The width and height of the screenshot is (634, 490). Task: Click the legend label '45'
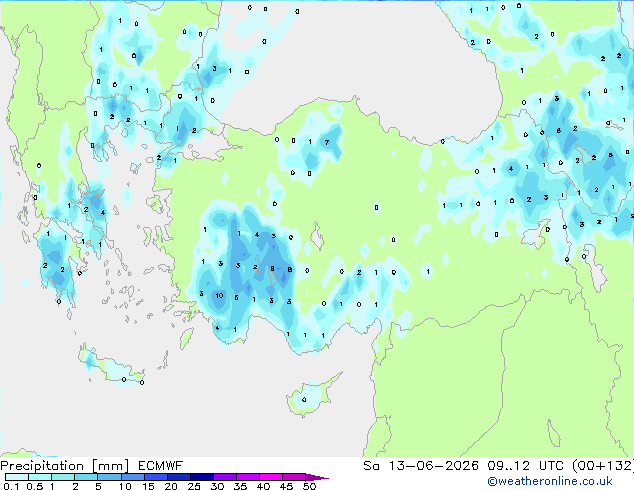(286, 486)
